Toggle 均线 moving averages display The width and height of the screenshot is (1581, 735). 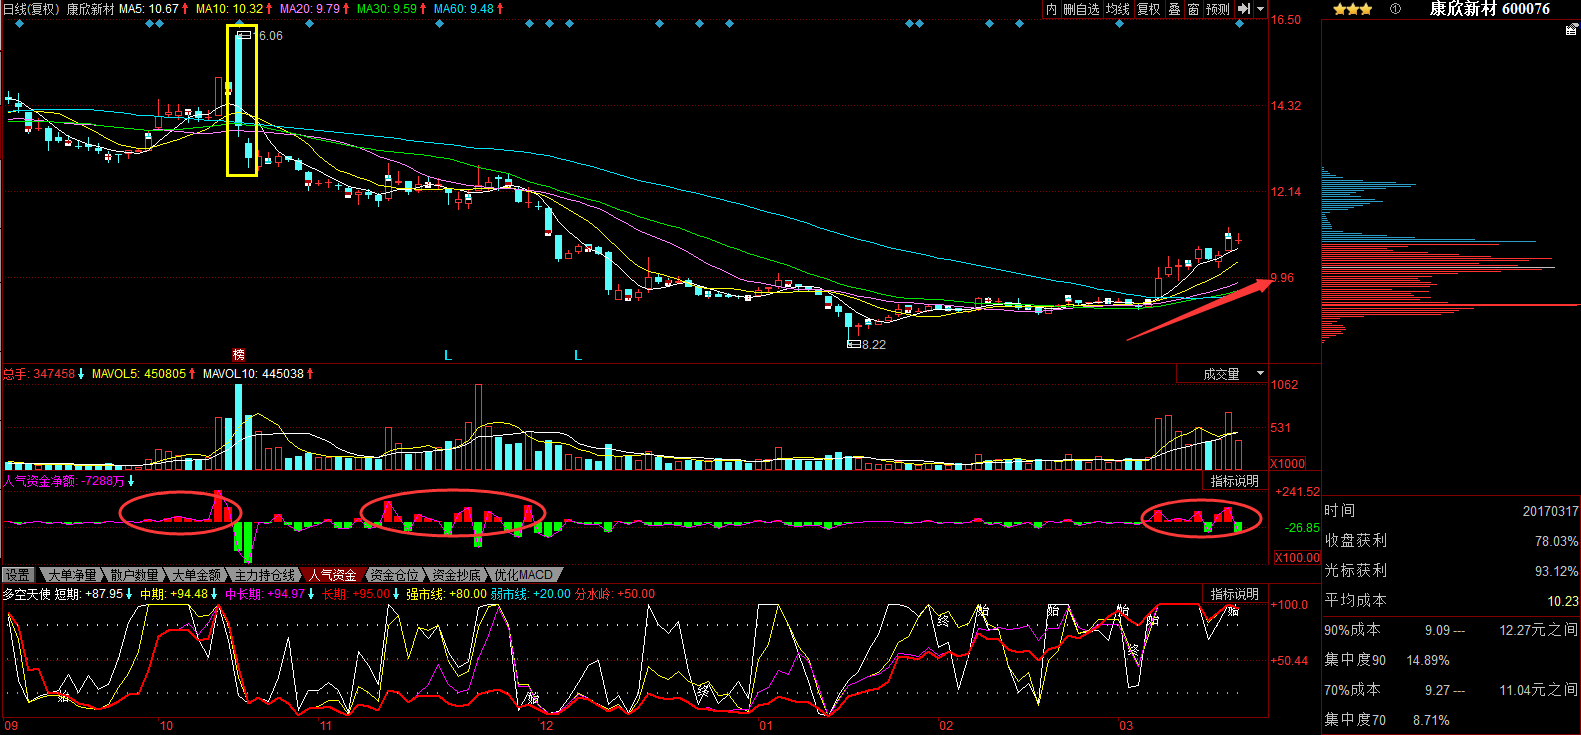1117,9
